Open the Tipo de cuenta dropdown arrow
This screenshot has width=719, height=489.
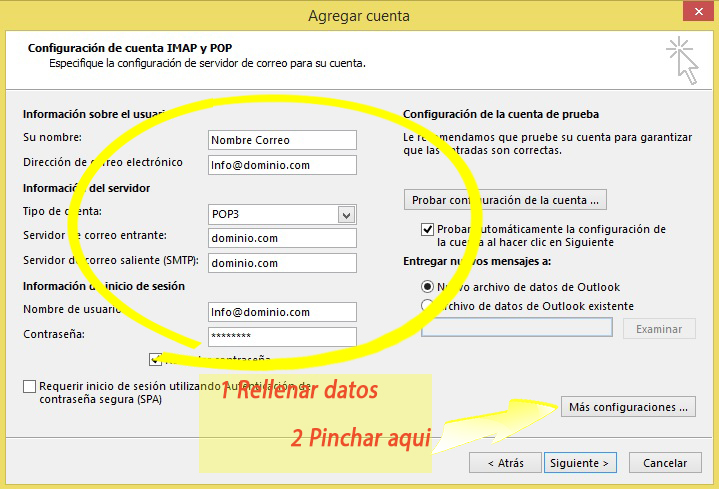[346, 215]
